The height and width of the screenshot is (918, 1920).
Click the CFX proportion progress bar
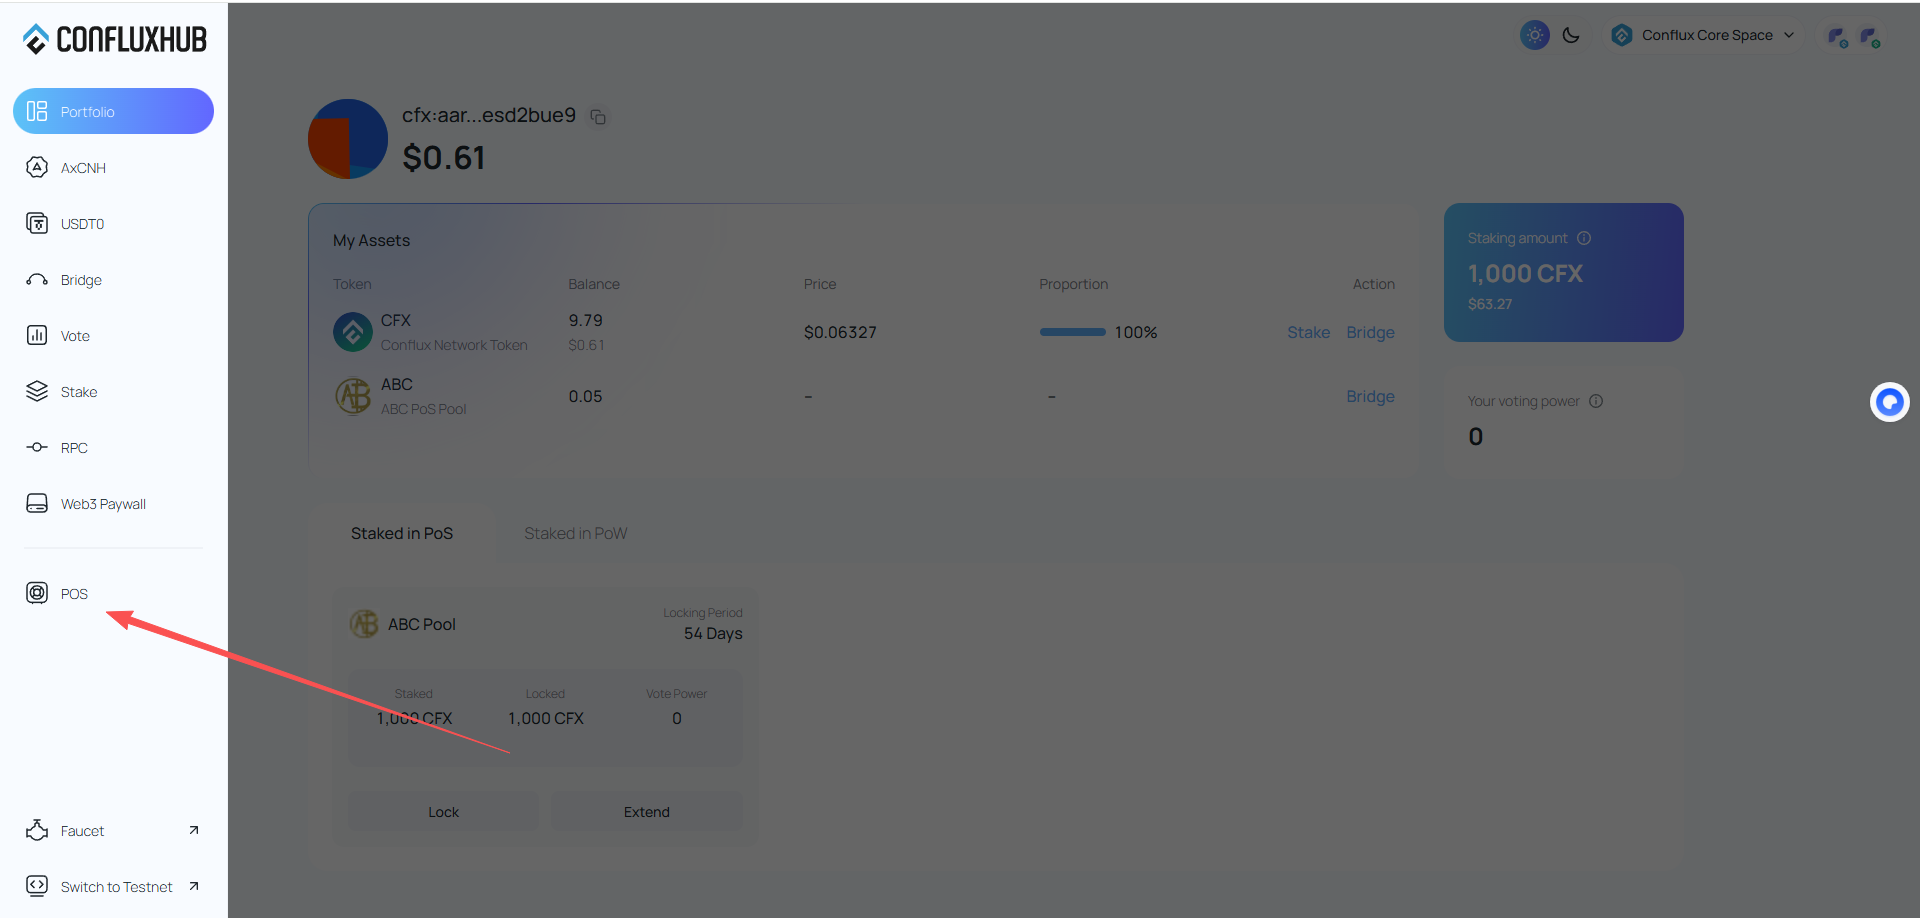(x=1072, y=332)
